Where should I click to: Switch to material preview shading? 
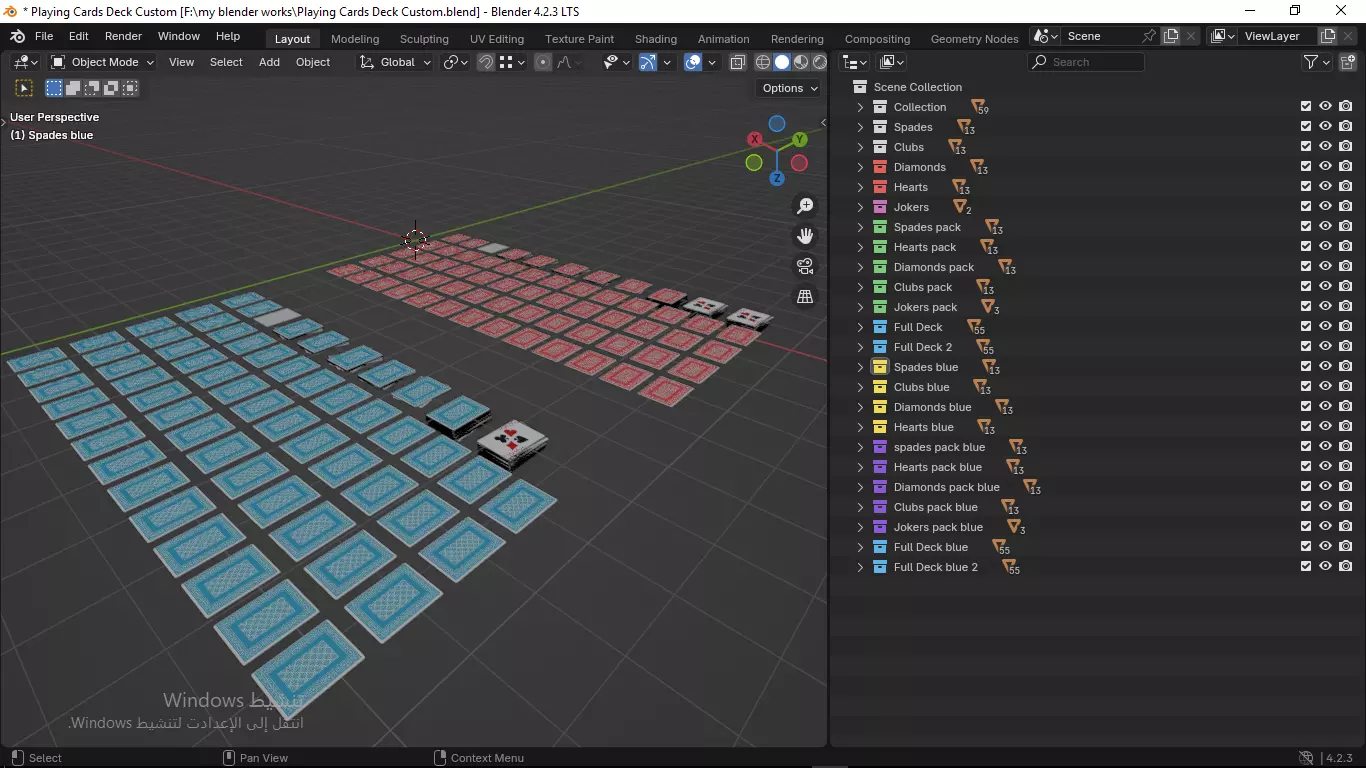click(x=801, y=62)
